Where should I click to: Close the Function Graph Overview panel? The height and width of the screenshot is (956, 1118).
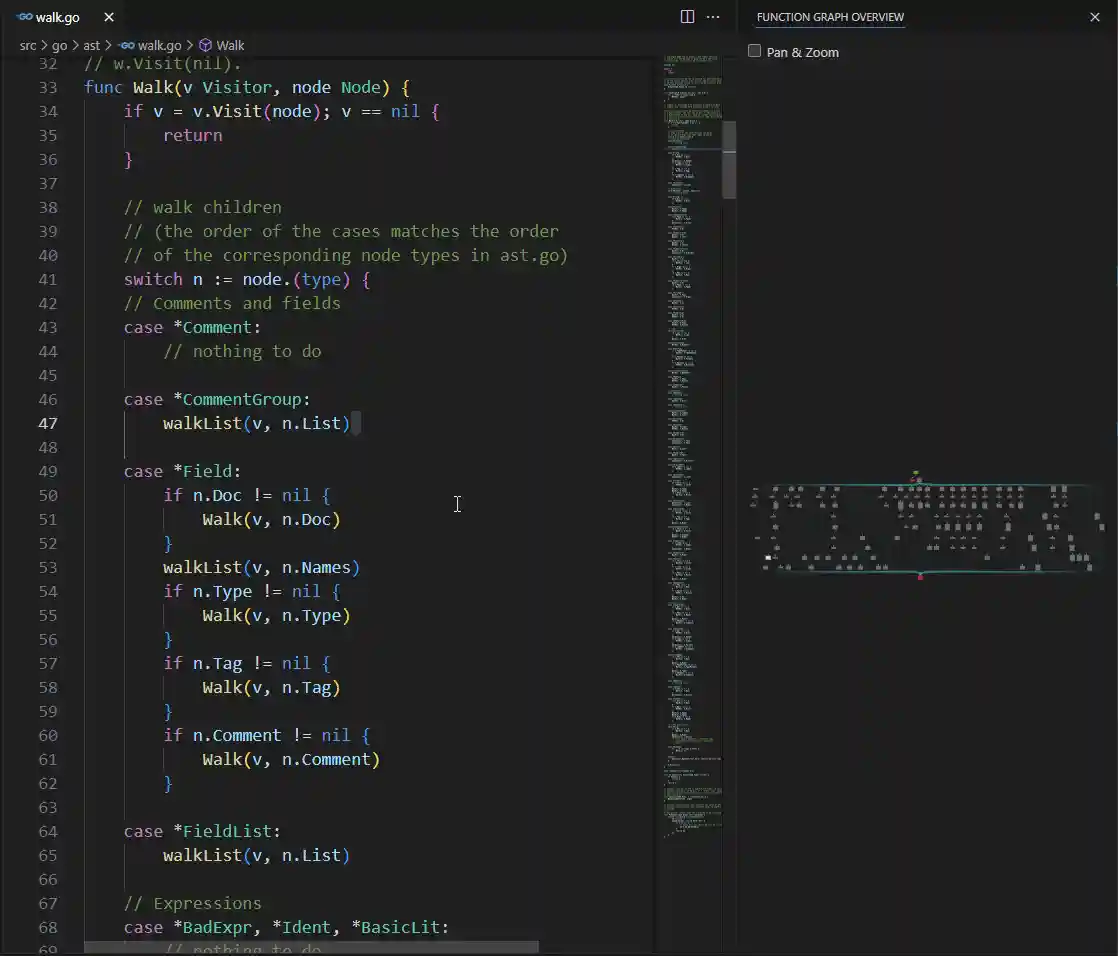pyautogui.click(x=1095, y=17)
